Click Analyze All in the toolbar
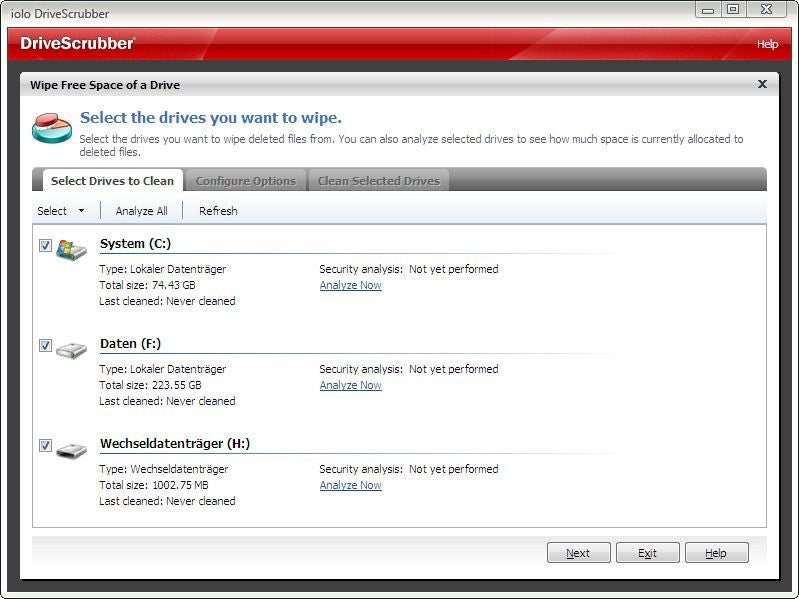This screenshot has width=799, height=599. (x=141, y=211)
